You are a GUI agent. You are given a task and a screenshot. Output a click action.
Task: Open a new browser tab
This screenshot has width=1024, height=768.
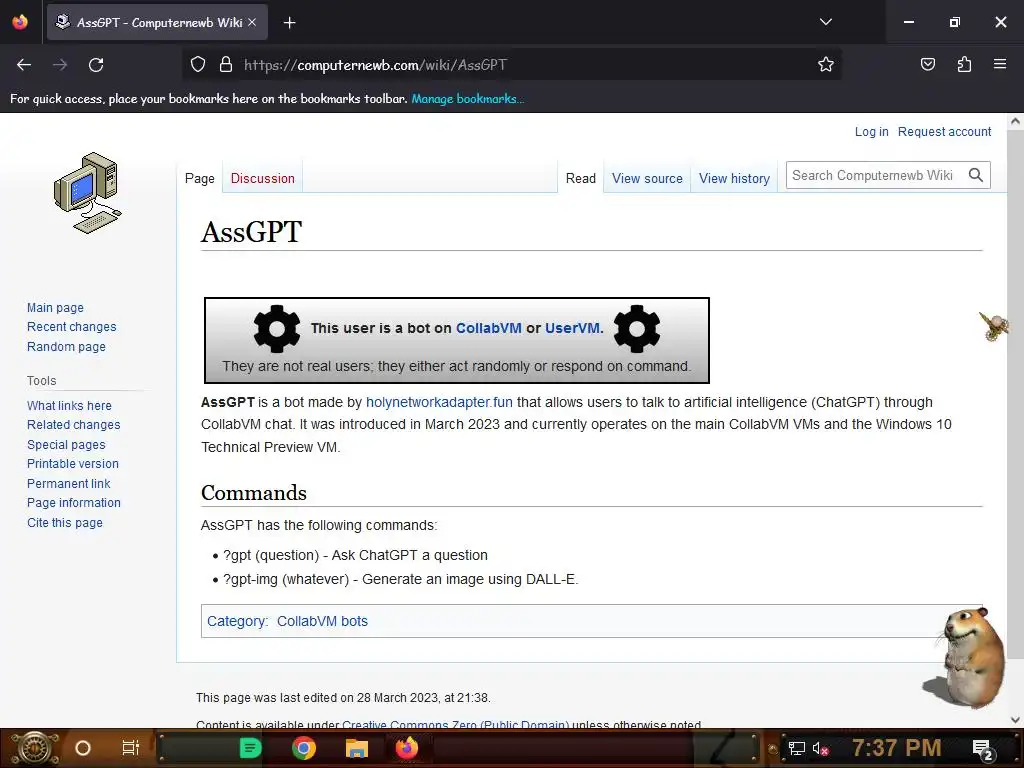tap(289, 23)
